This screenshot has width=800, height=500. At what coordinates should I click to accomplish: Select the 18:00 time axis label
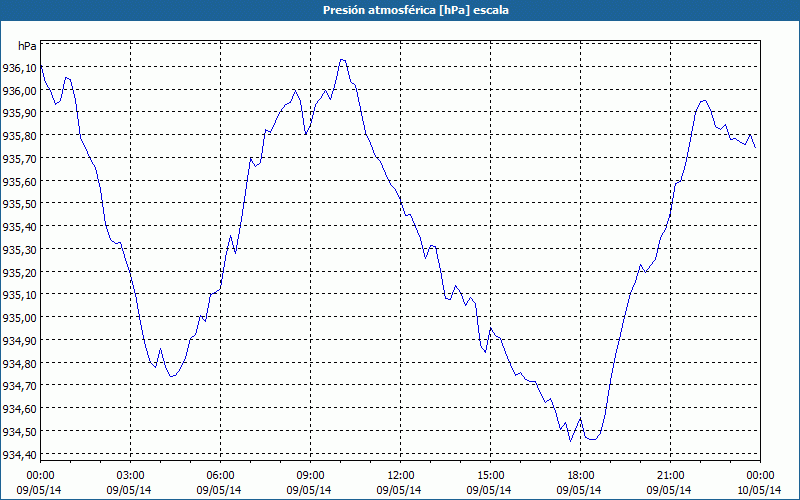580,476
